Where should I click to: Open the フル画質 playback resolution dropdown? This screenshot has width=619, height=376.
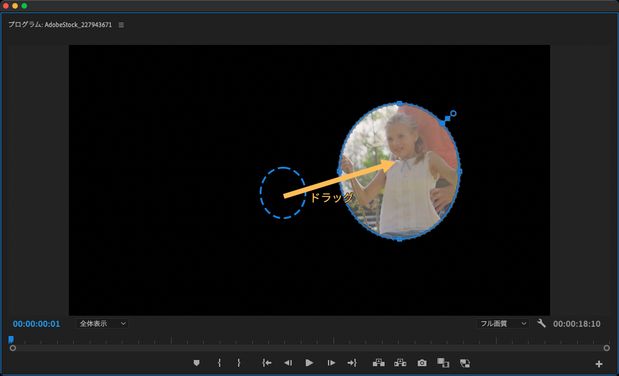click(x=503, y=323)
